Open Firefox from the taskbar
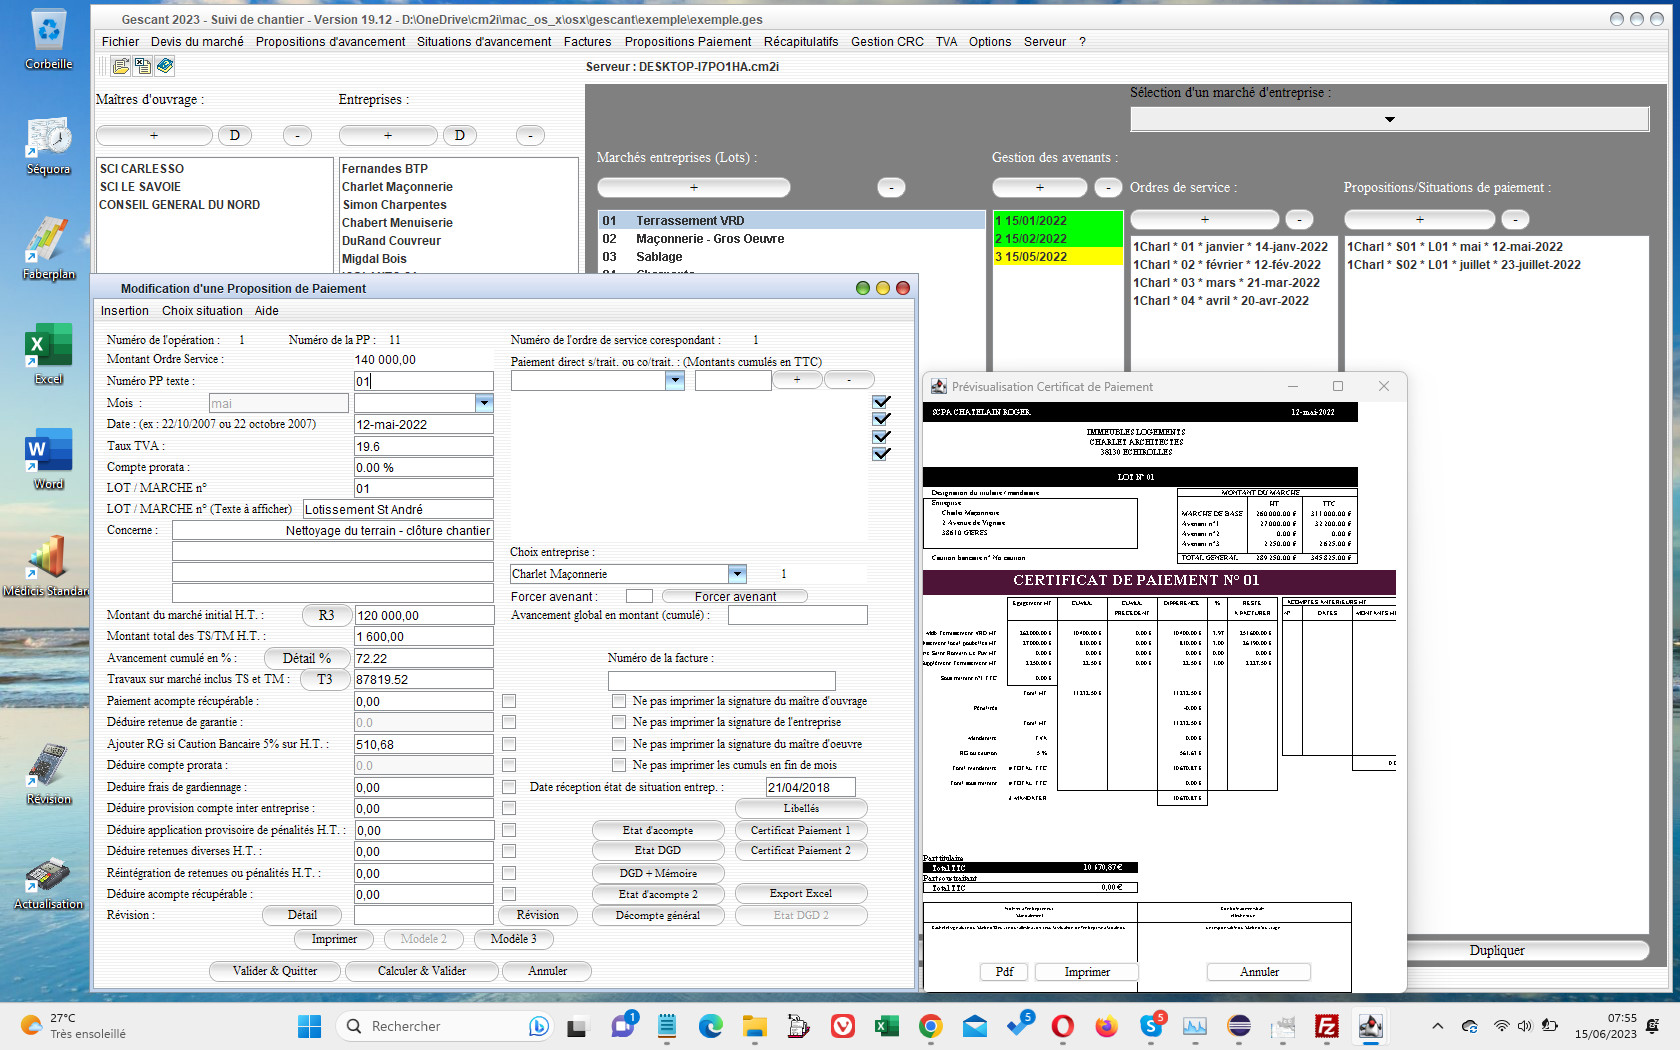 pyautogui.click(x=1106, y=1026)
